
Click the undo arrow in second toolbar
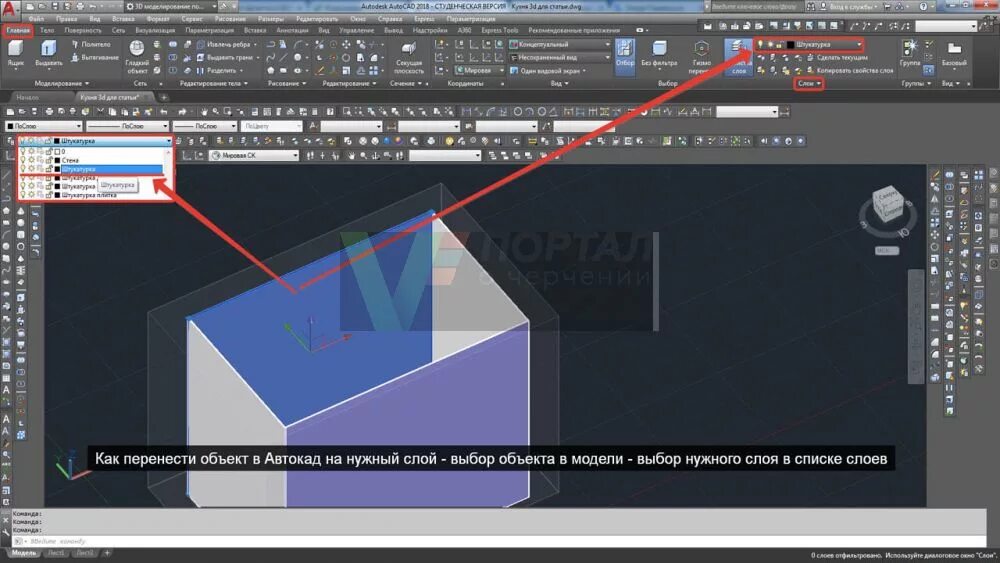tap(164, 112)
